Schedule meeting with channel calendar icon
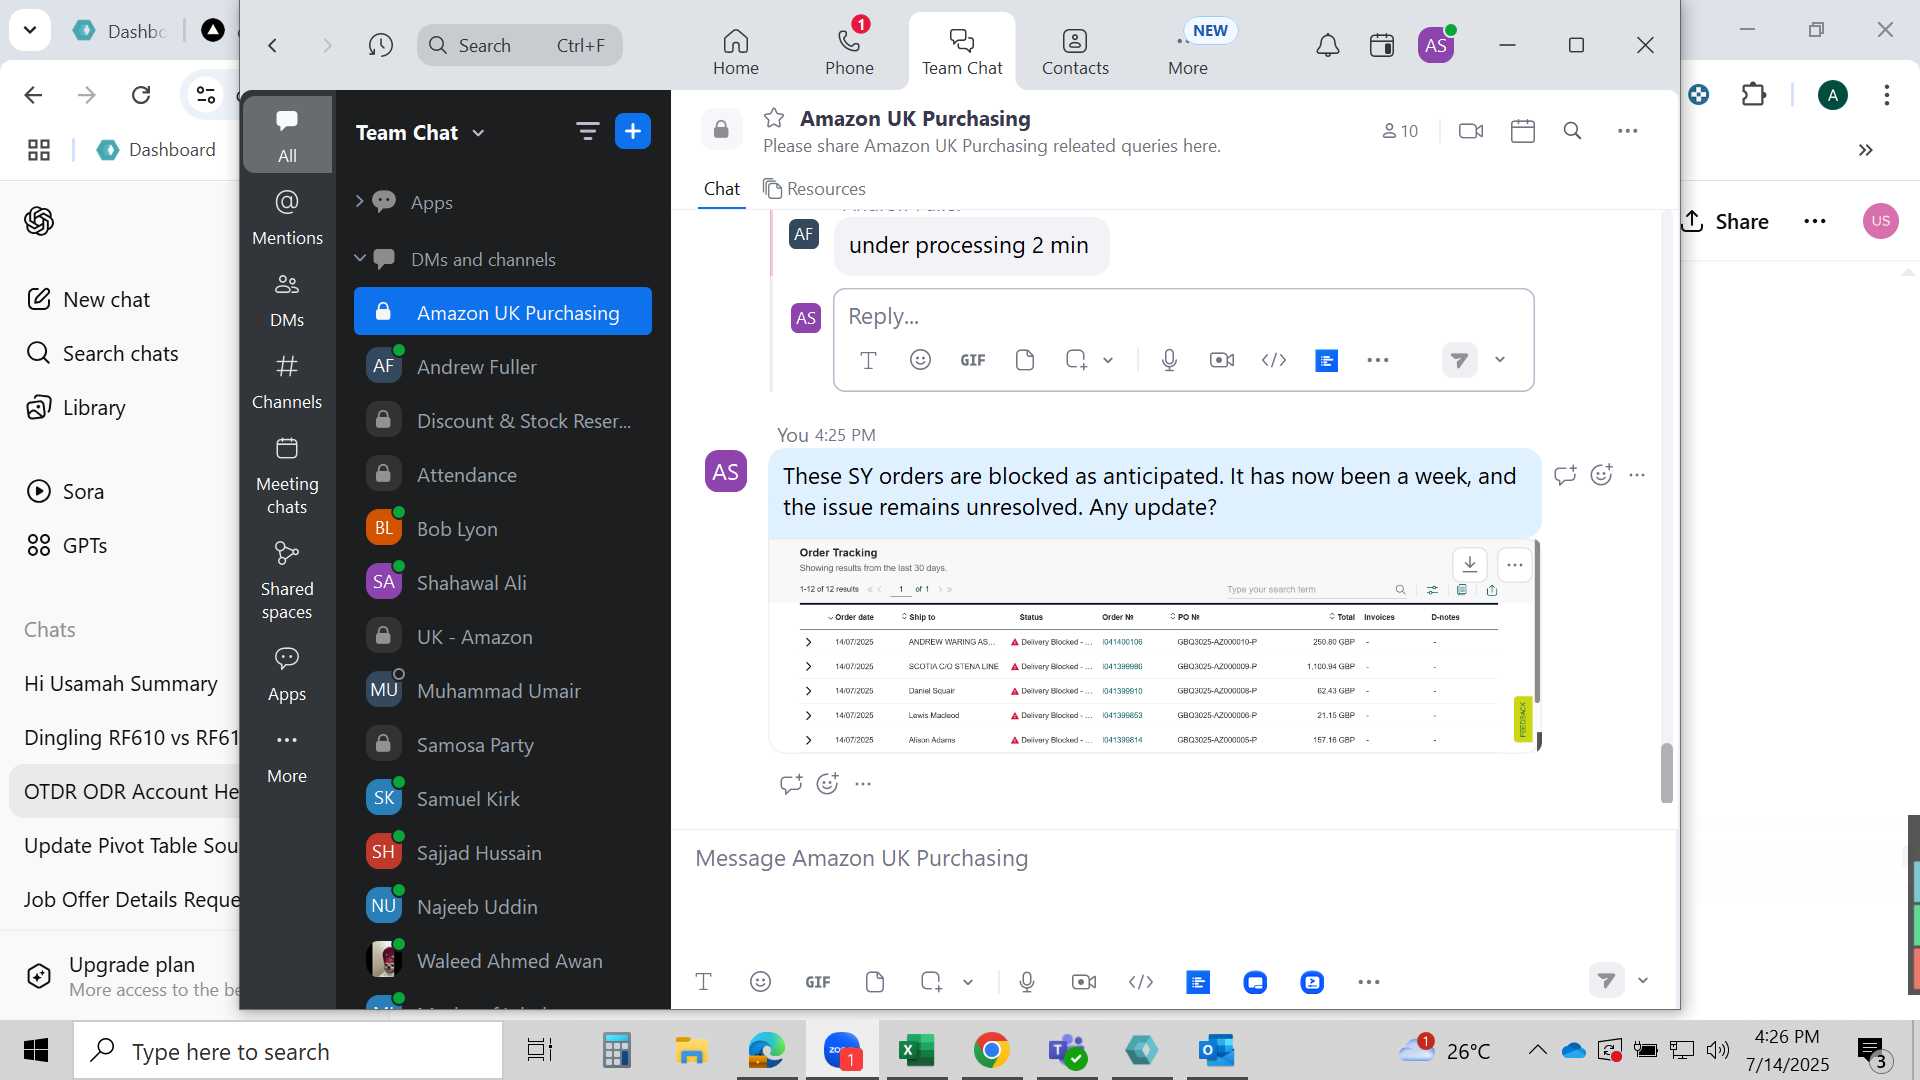 (x=1523, y=131)
